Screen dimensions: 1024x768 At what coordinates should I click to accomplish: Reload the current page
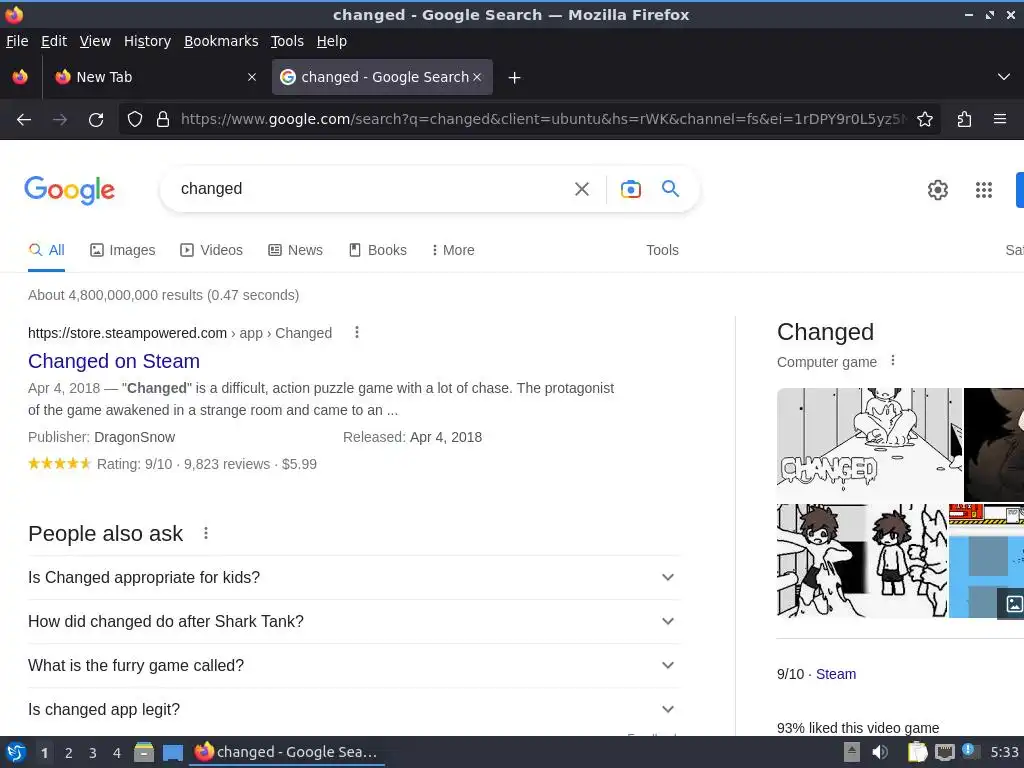point(96,120)
